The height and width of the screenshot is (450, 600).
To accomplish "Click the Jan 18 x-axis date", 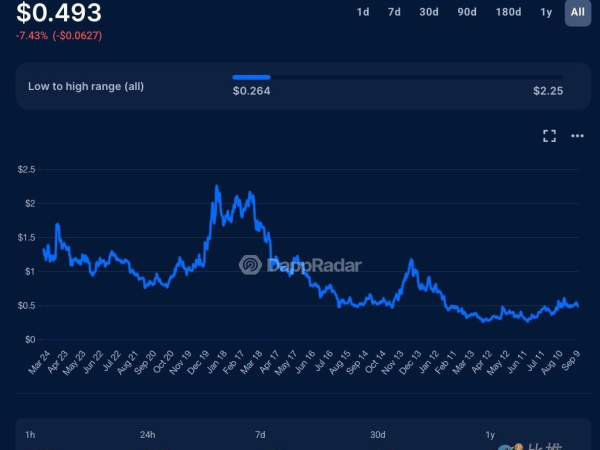I will 217,362.
